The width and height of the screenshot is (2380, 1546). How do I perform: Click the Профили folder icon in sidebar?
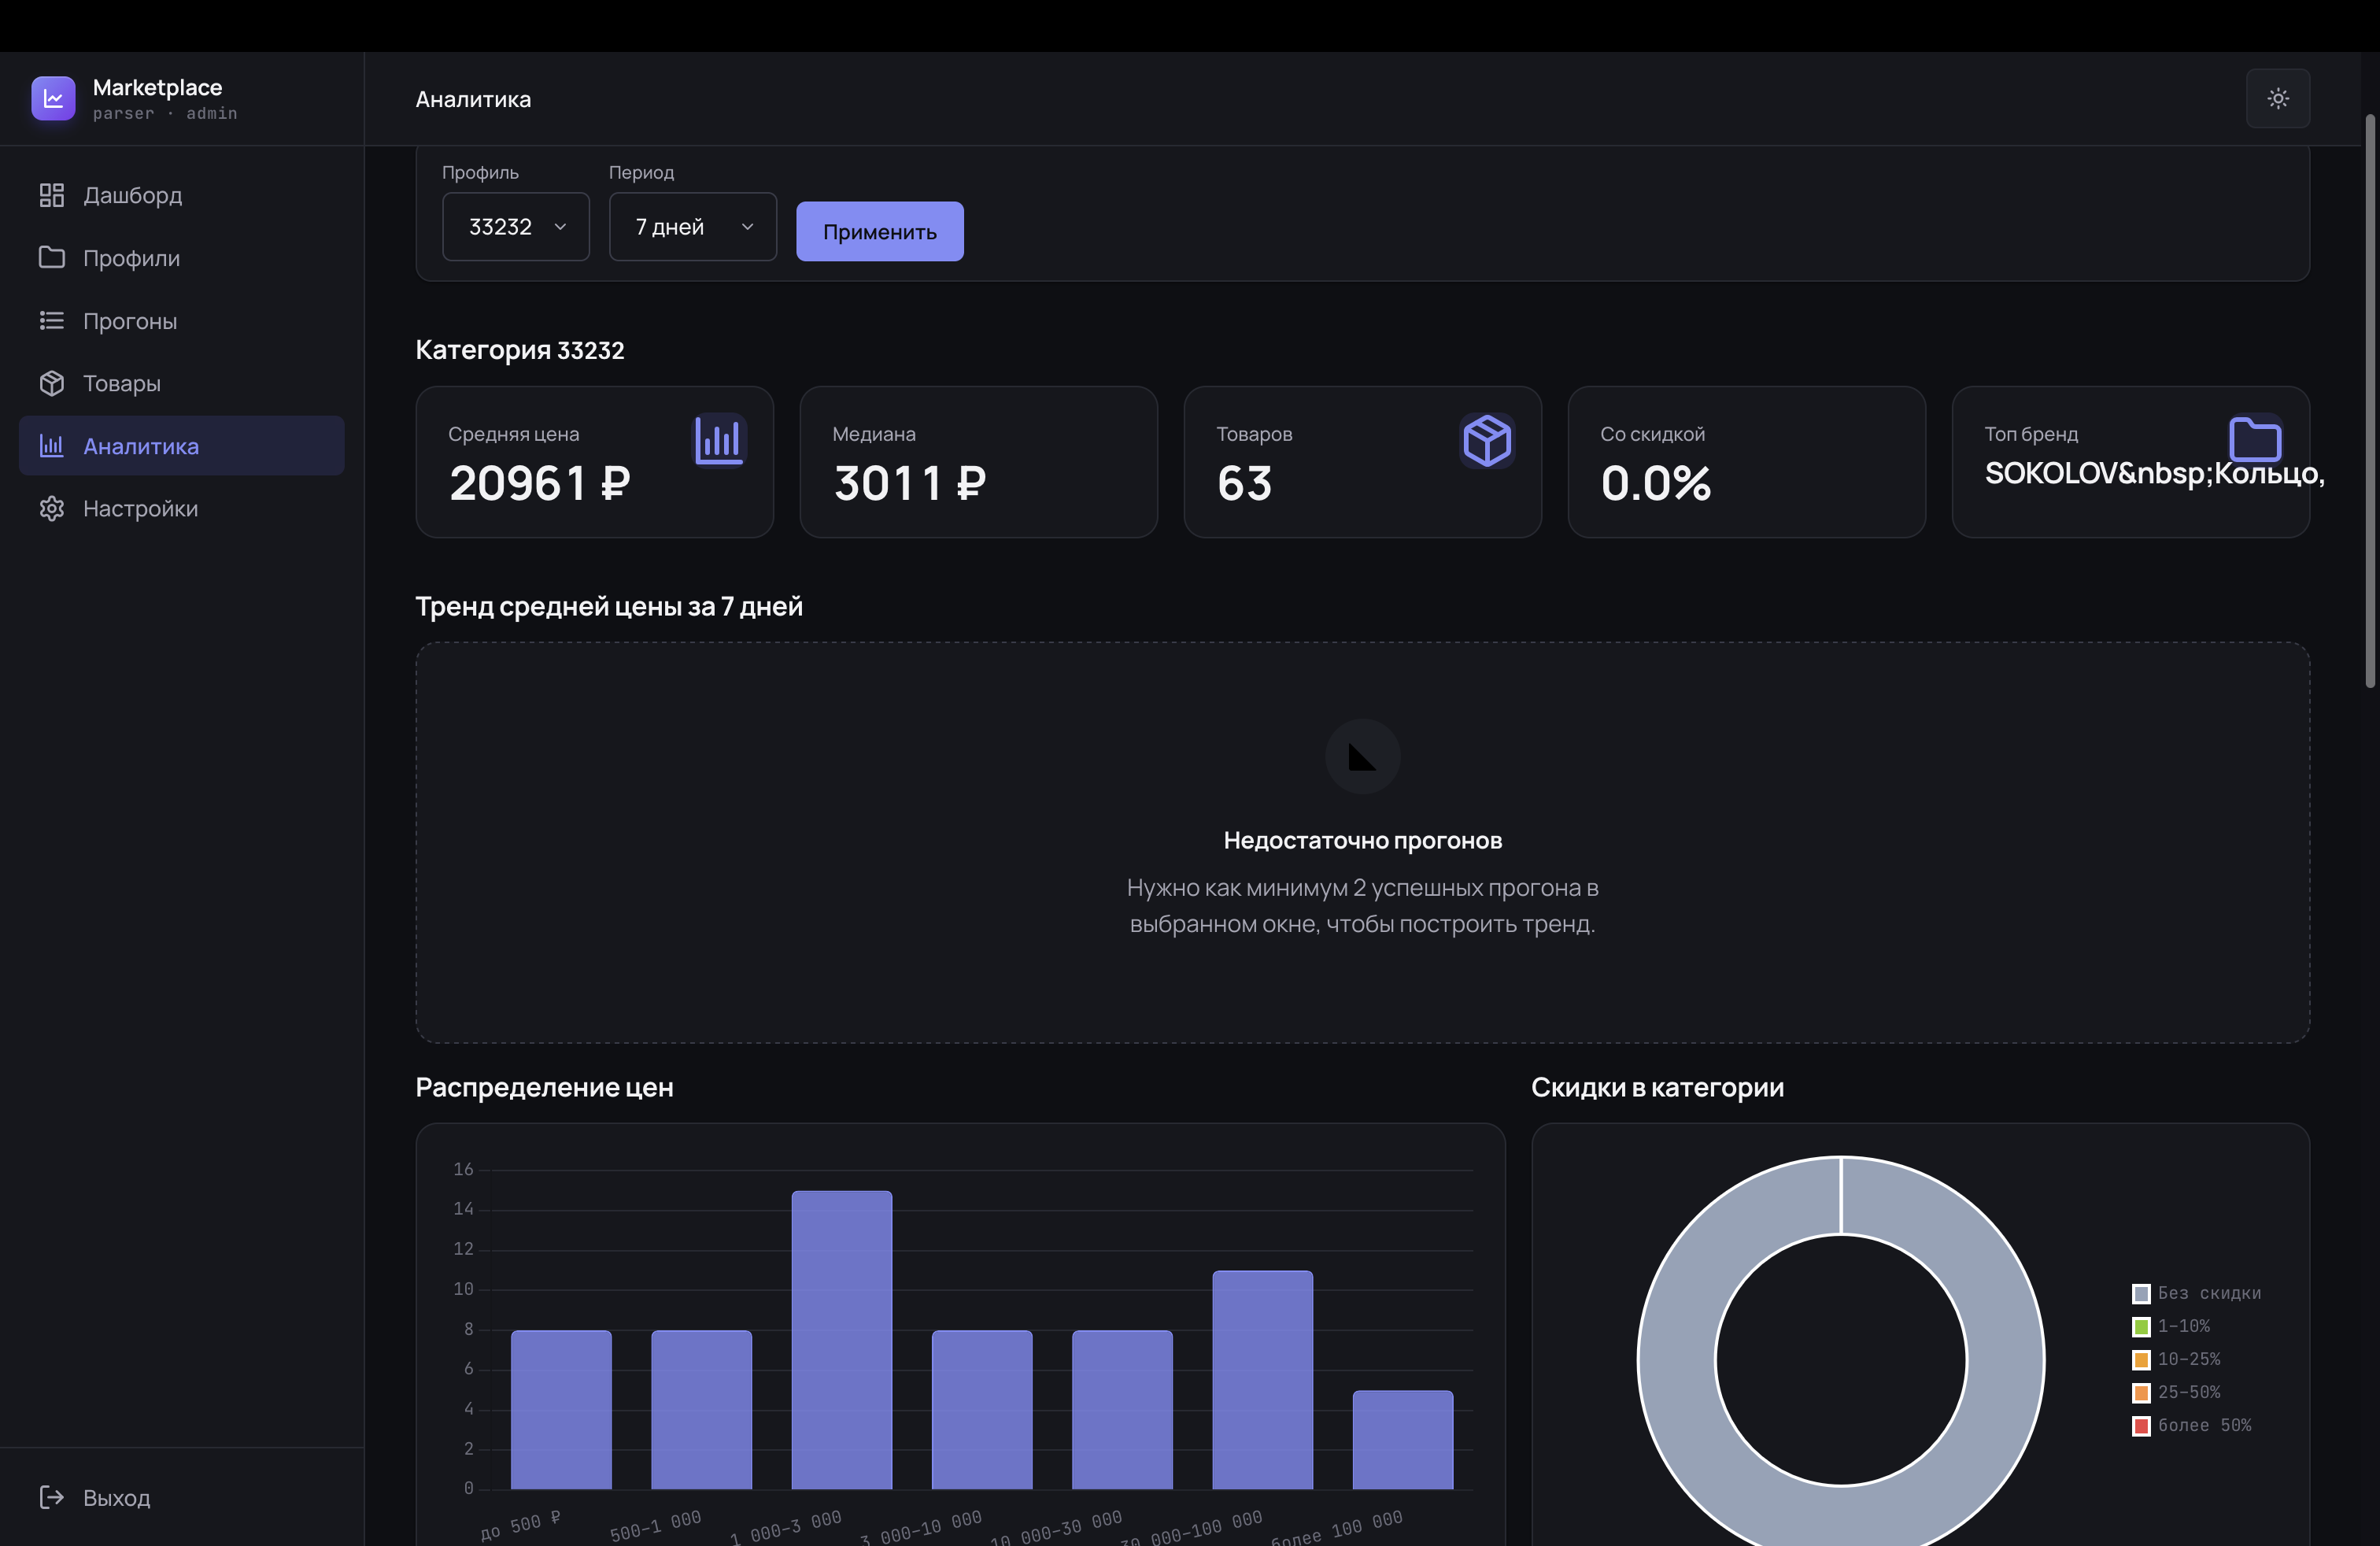coord(52,257)
